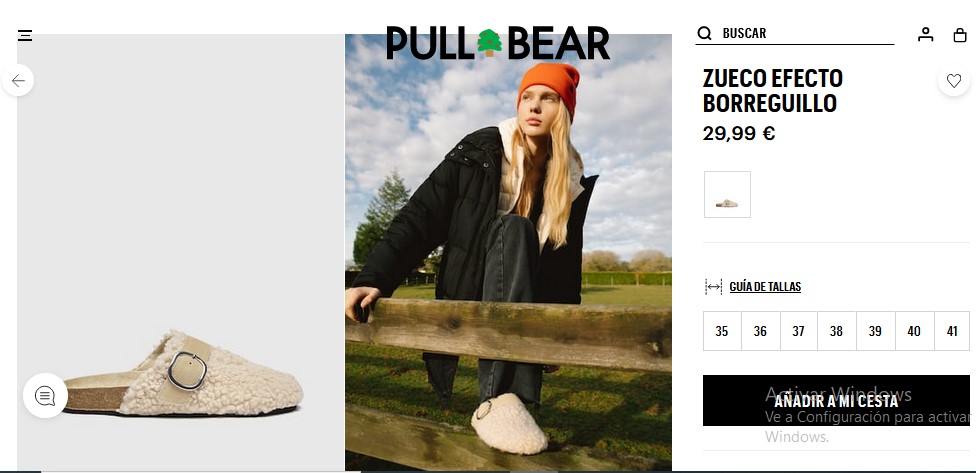Open the chat support bubble icon
Viewport: 976px width, 473px height.
coord(45,396)
